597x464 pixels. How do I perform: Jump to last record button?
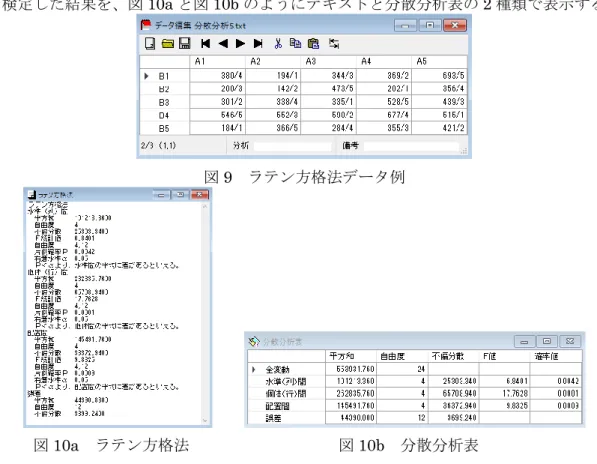(x=258, y=44)
